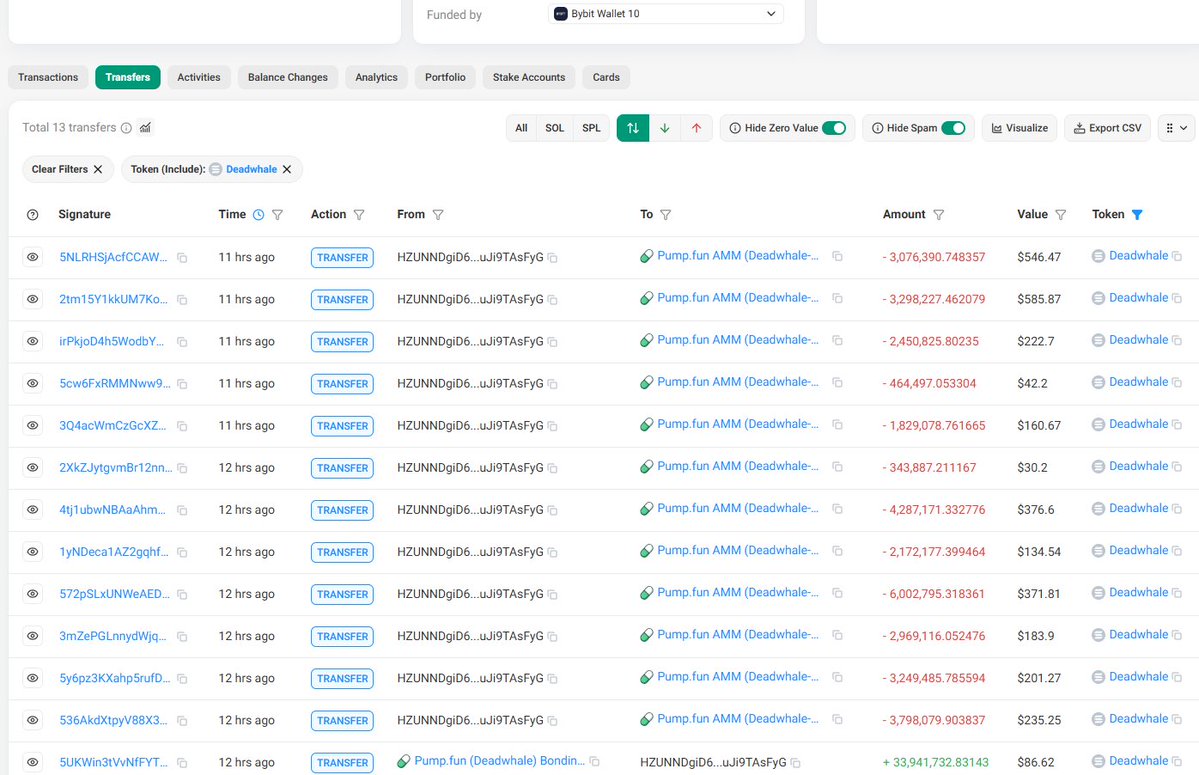Click the funnel filter icon on the Amount column
1199x775 pixels.
(939, 214)
